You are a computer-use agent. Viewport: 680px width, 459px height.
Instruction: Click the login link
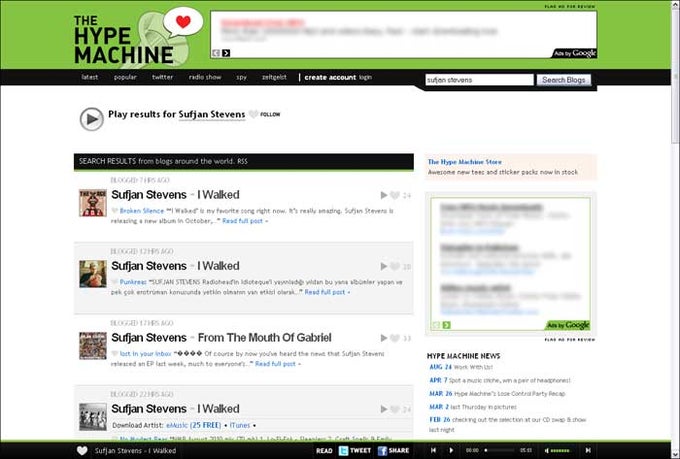point(366,77)
